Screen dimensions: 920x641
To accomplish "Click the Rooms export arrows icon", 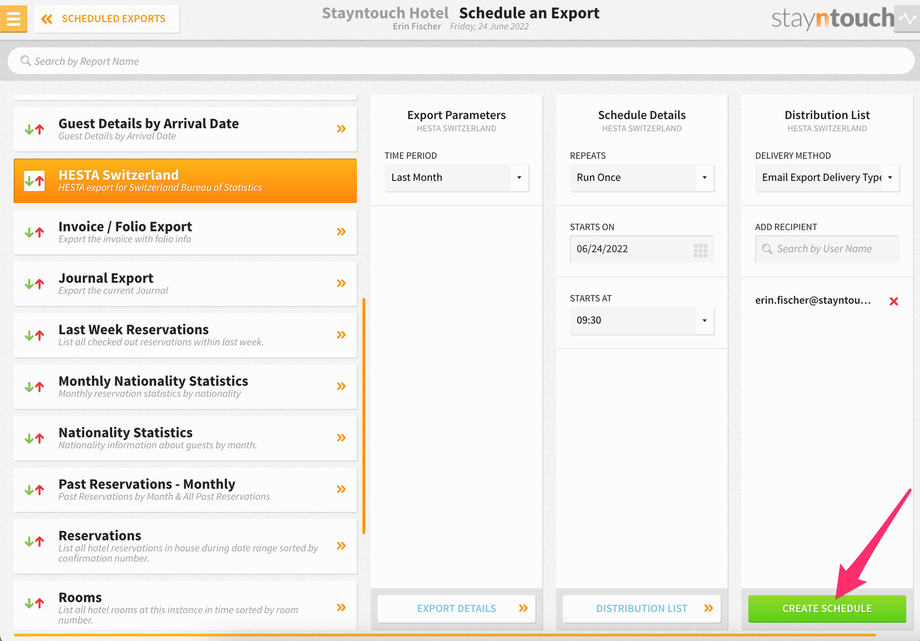I will pos(34,603).
